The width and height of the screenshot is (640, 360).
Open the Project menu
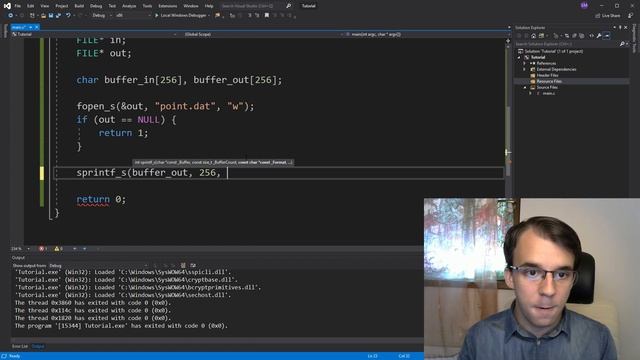pyautogui.click(x=62, y=6)
